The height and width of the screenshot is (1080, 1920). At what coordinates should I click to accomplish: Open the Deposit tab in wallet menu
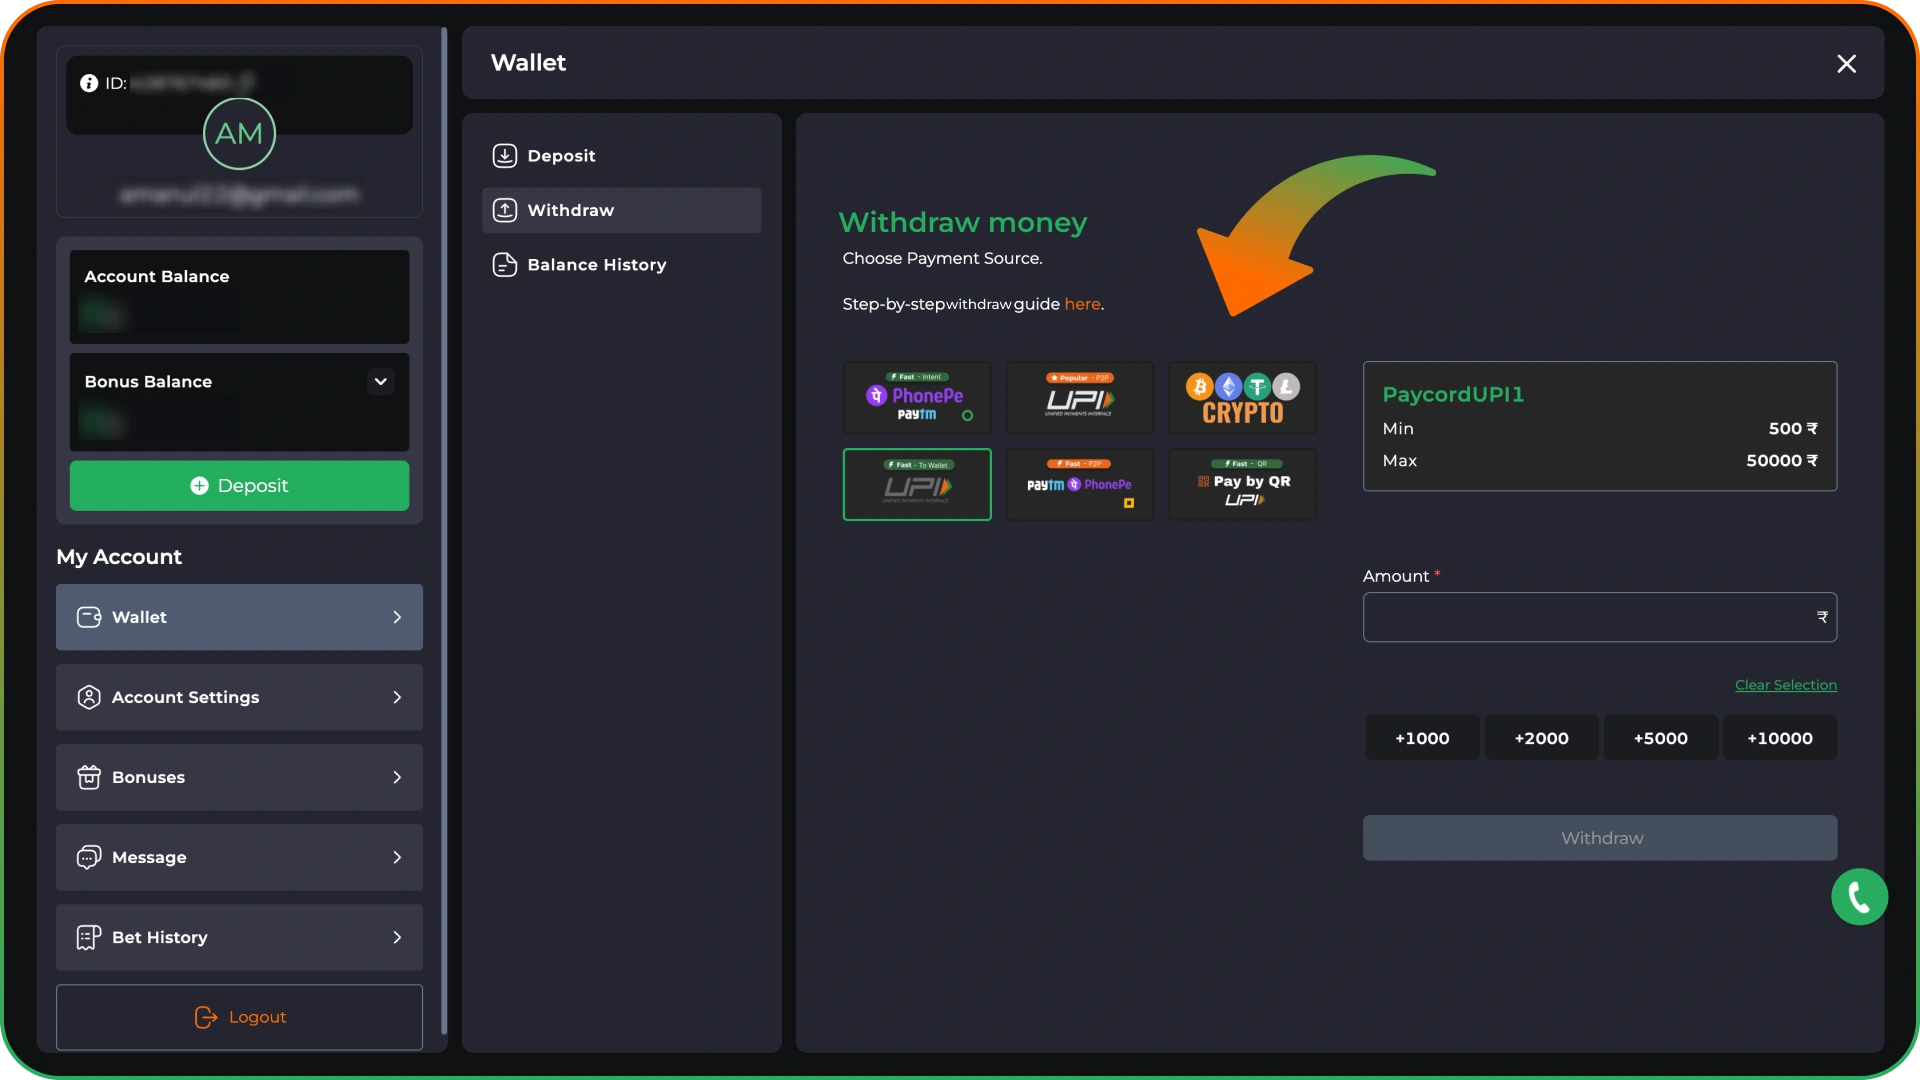[621, 156]
